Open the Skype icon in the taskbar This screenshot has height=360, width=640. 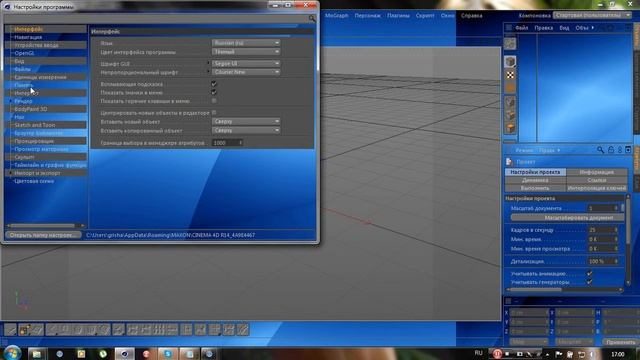click(168, 353)
